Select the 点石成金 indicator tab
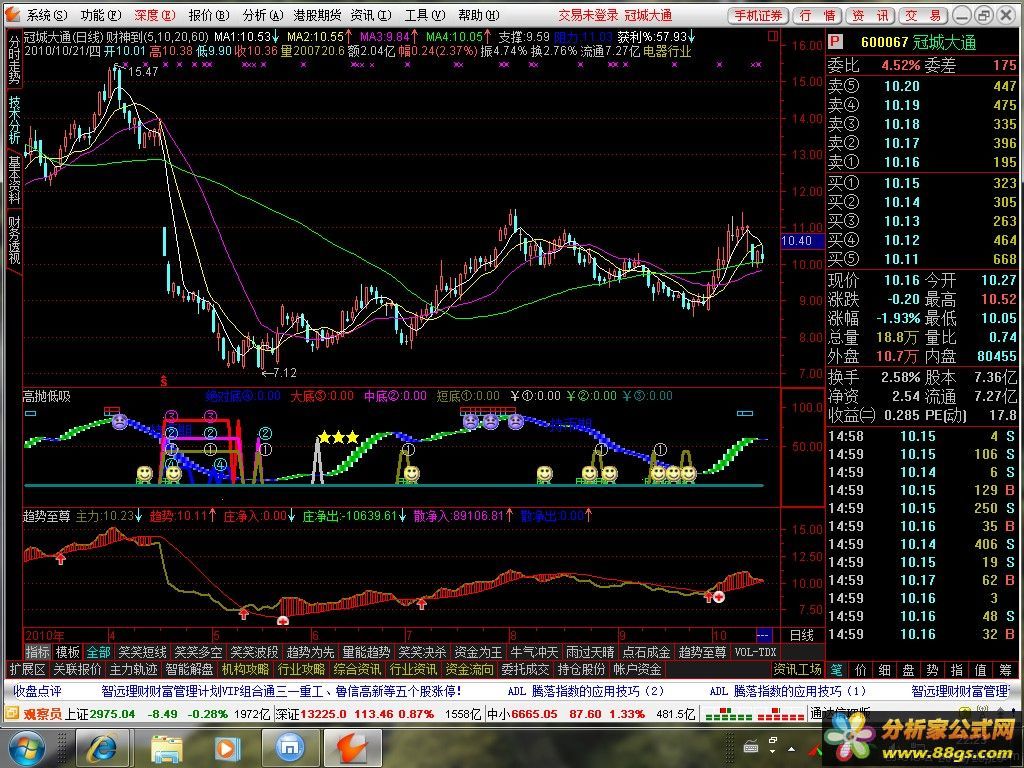 (x=647, y=652)
